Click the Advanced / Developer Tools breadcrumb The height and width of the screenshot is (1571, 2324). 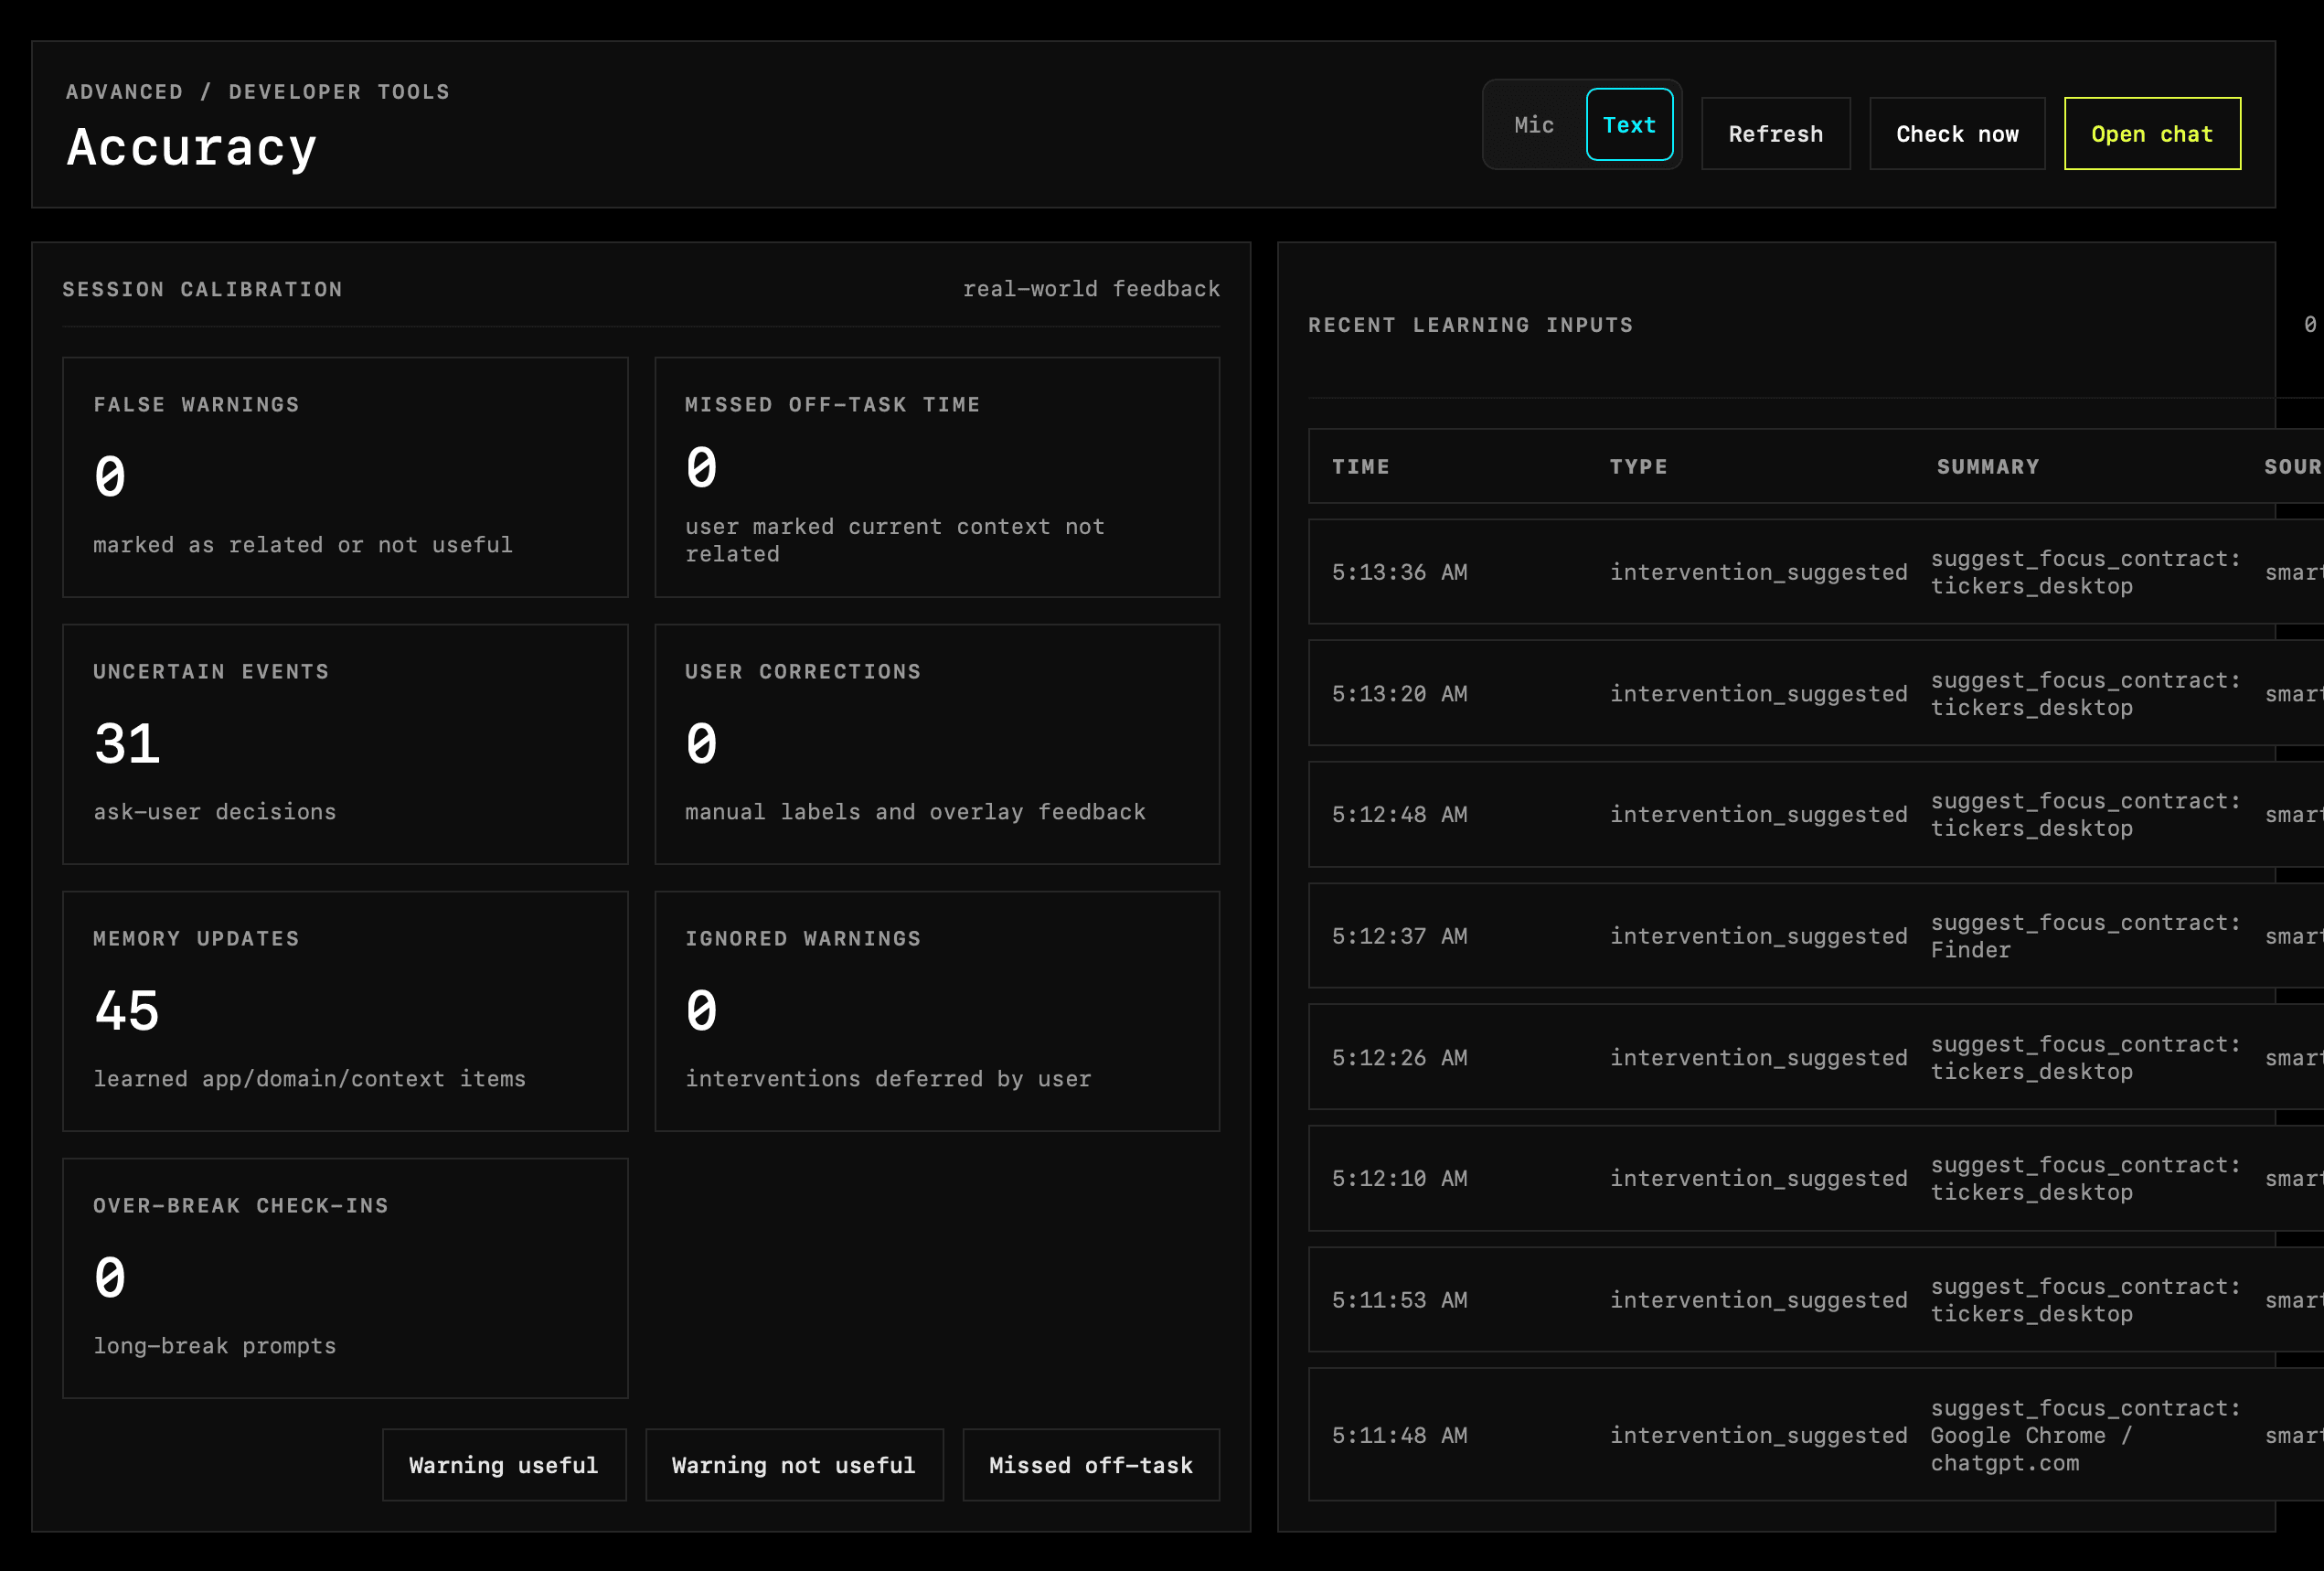point(258,92)
